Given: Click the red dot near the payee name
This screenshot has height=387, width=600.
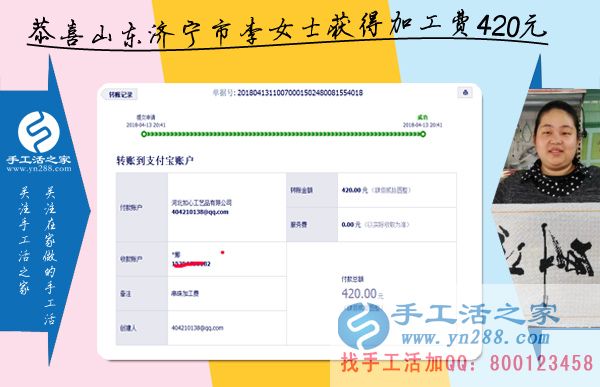Looking at the screenshot, I should [x=222, y=252].
